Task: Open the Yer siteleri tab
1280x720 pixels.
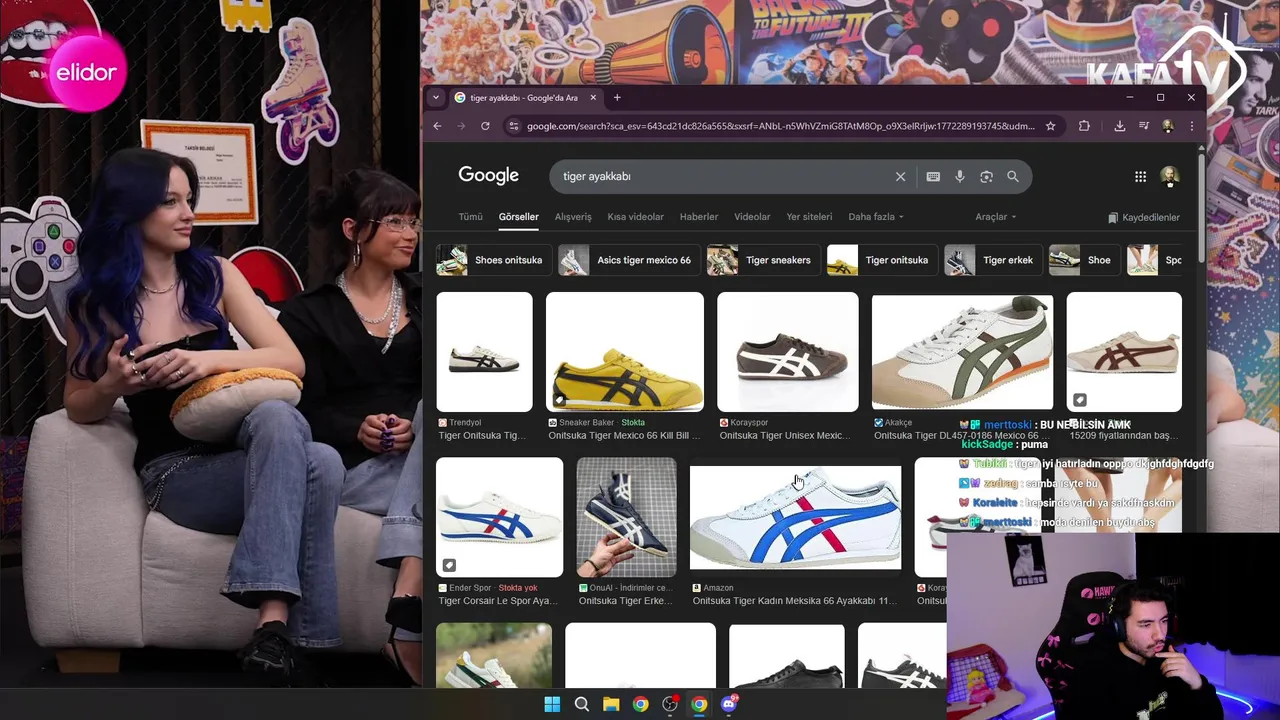Action: [809, 217]
